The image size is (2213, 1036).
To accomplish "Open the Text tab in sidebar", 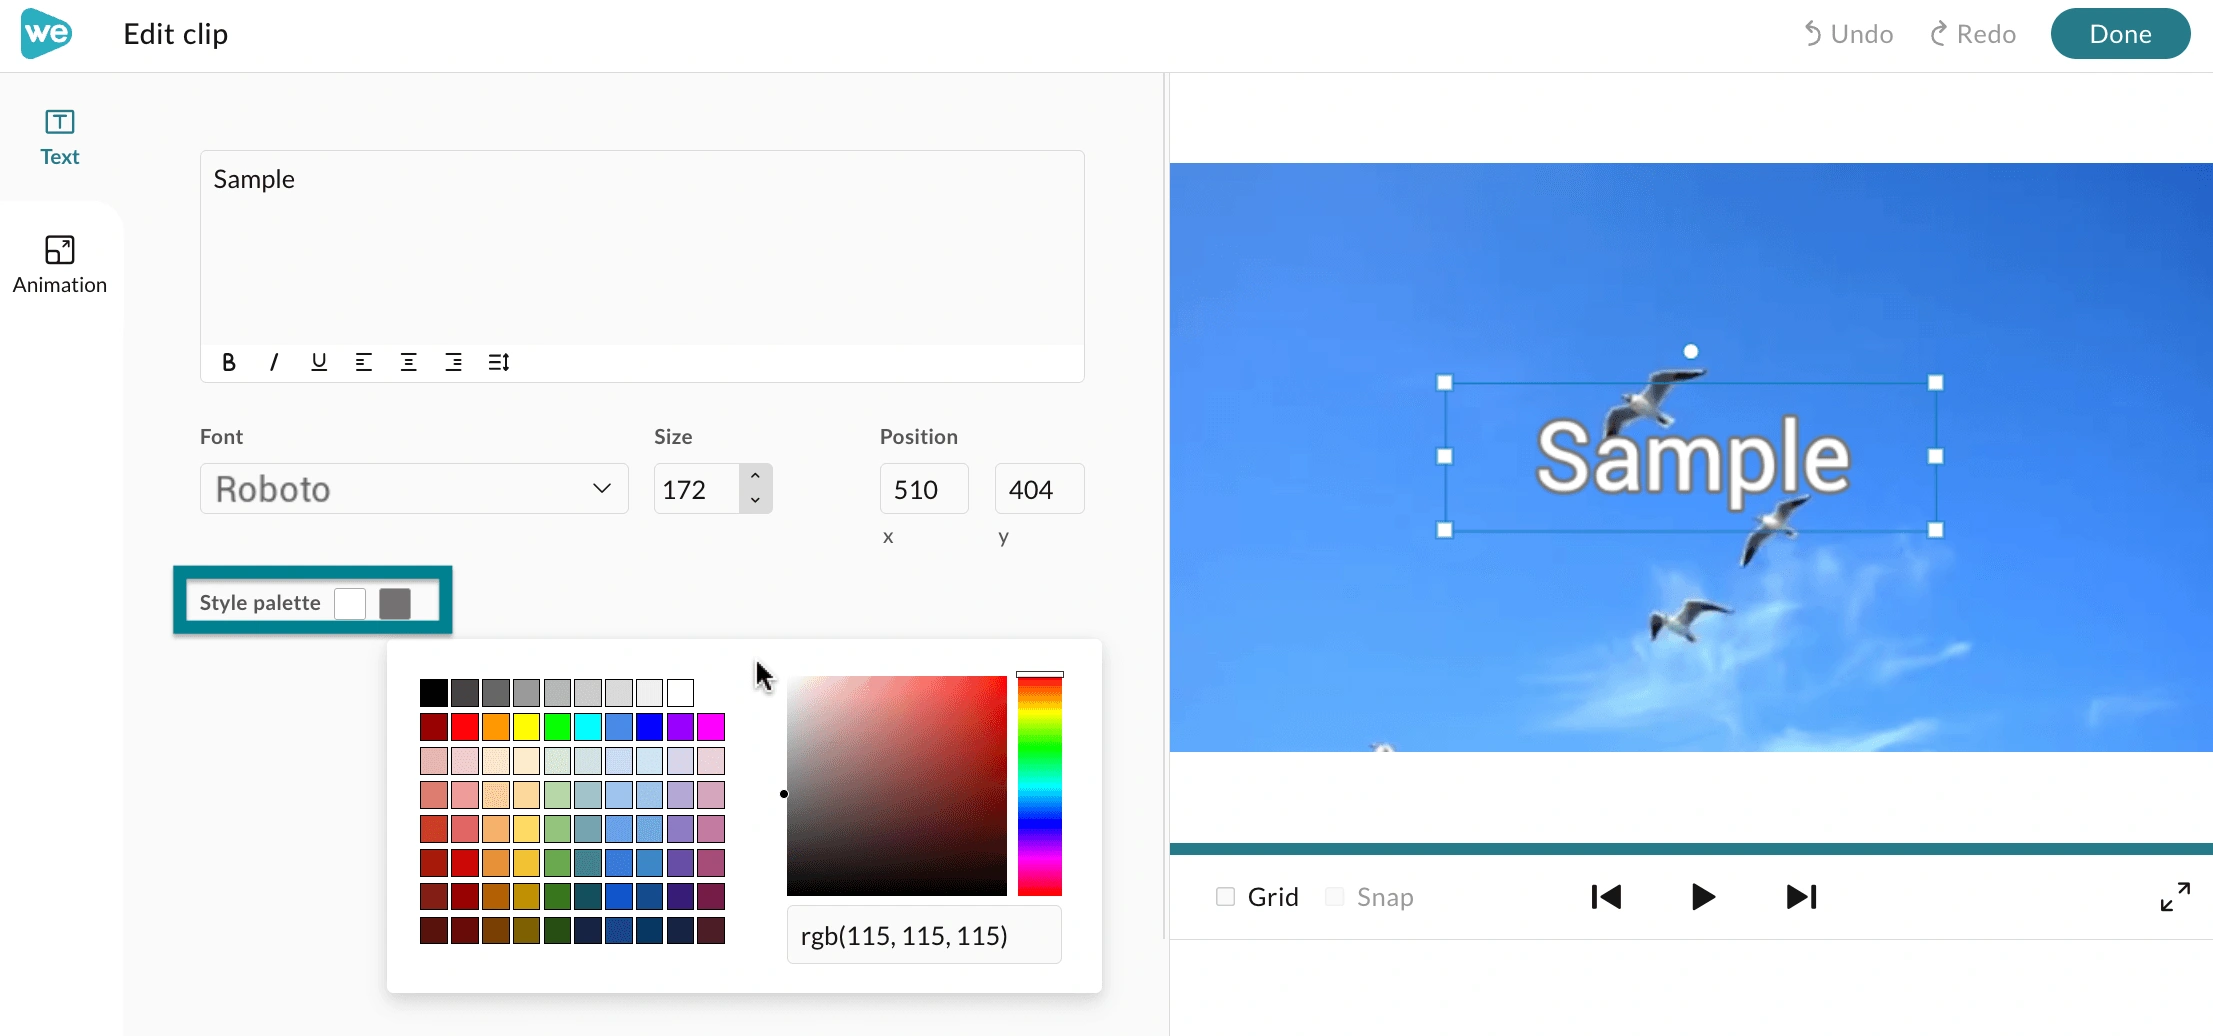I will click(x=59, y=138).
